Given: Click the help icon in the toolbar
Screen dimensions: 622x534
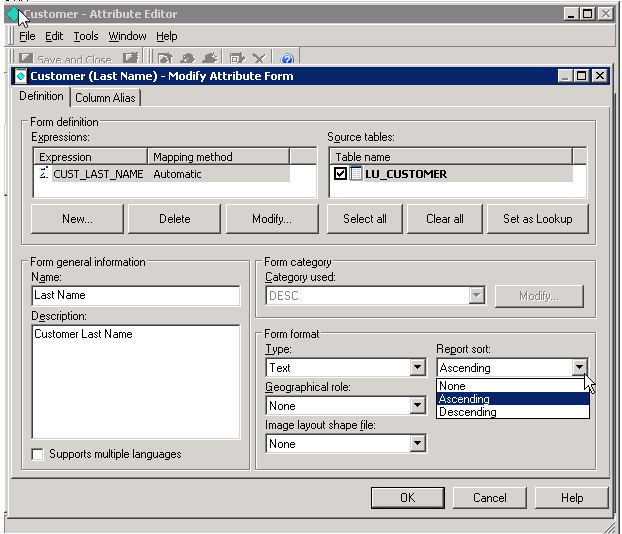Looking at the screenshot, I should 286,60.
